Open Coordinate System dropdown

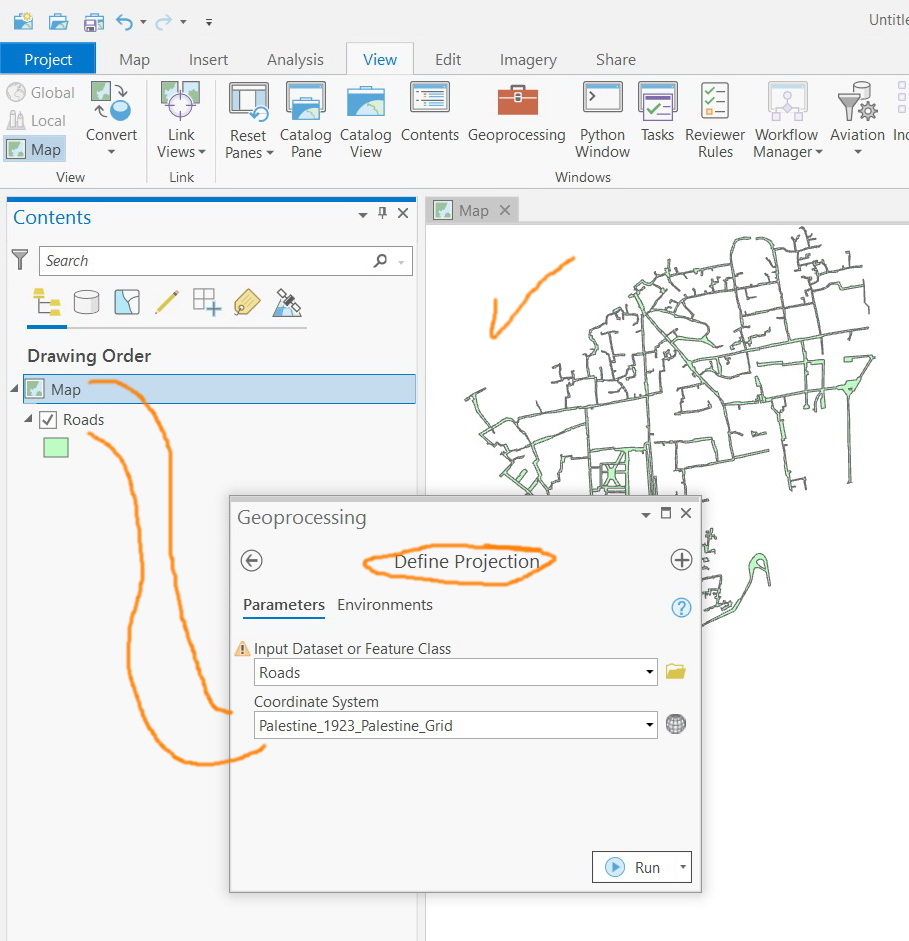[650, 724]
